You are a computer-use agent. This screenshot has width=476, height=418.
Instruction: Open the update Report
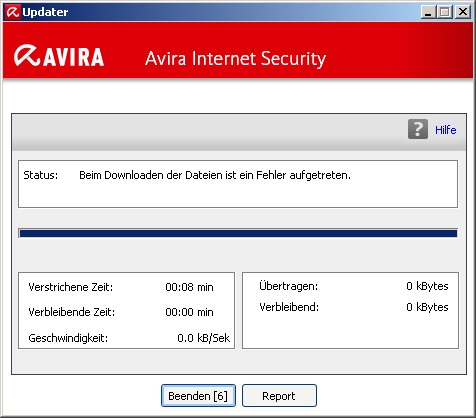279,396
